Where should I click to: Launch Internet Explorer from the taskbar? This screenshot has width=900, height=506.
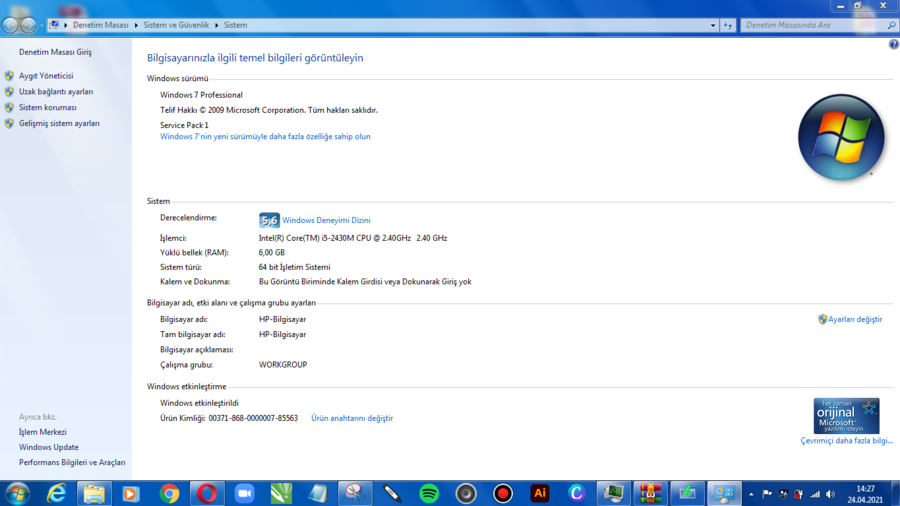tap(56, 493)
